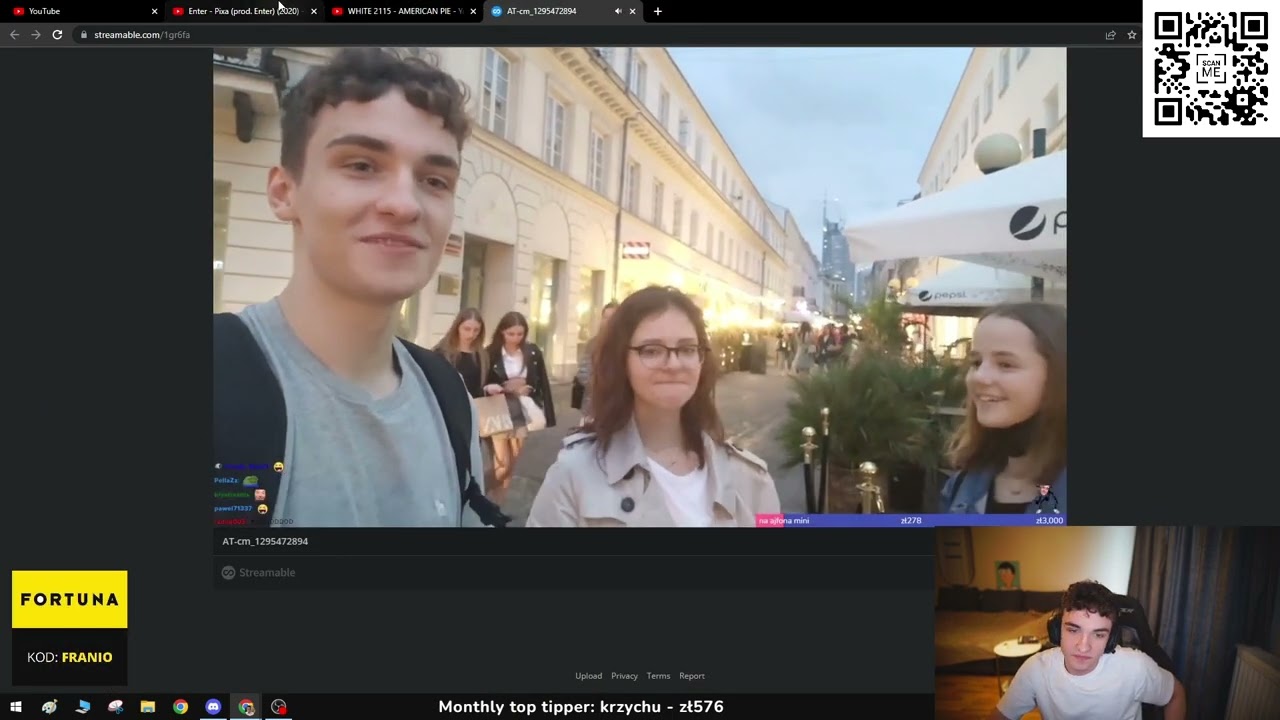
Task: View site info via the lock icon
Action: 84,35
